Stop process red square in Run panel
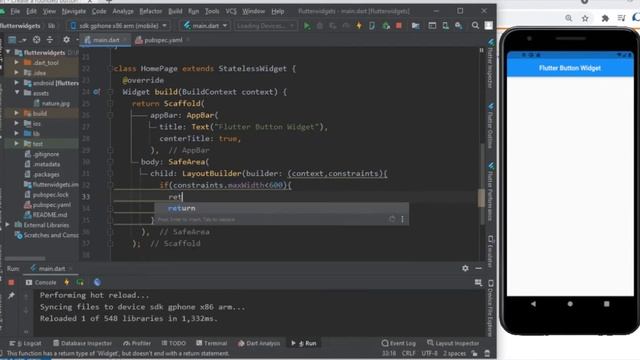 (11, 282)
